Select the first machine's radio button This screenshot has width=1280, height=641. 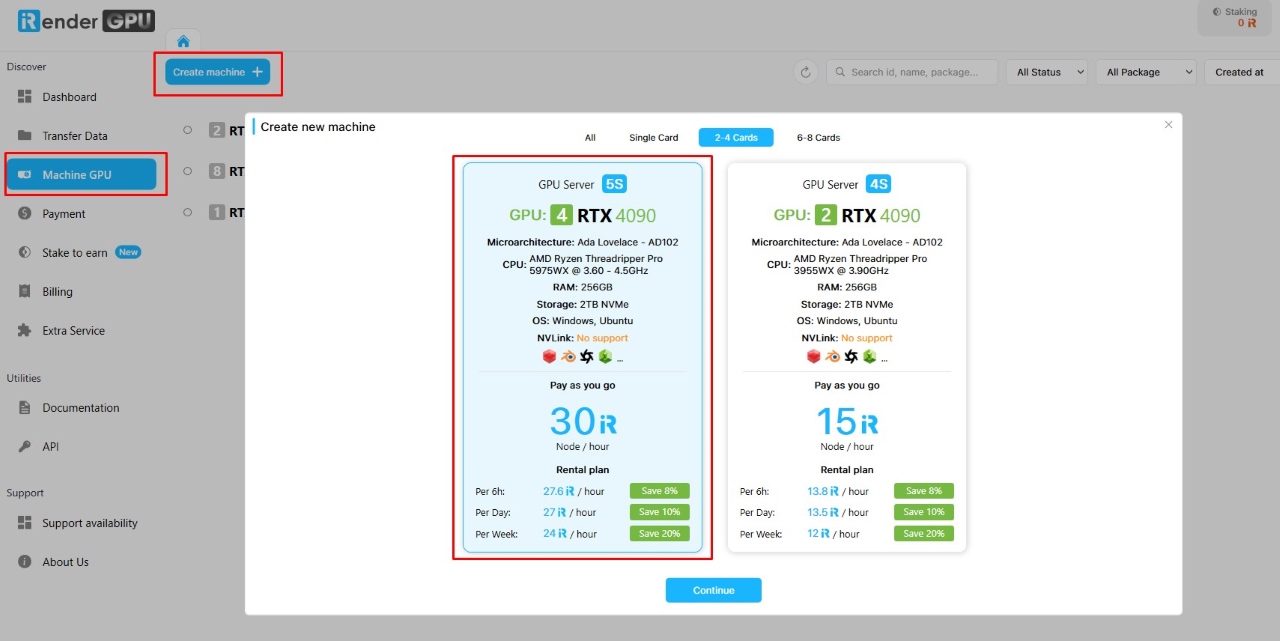coord(187,130)
